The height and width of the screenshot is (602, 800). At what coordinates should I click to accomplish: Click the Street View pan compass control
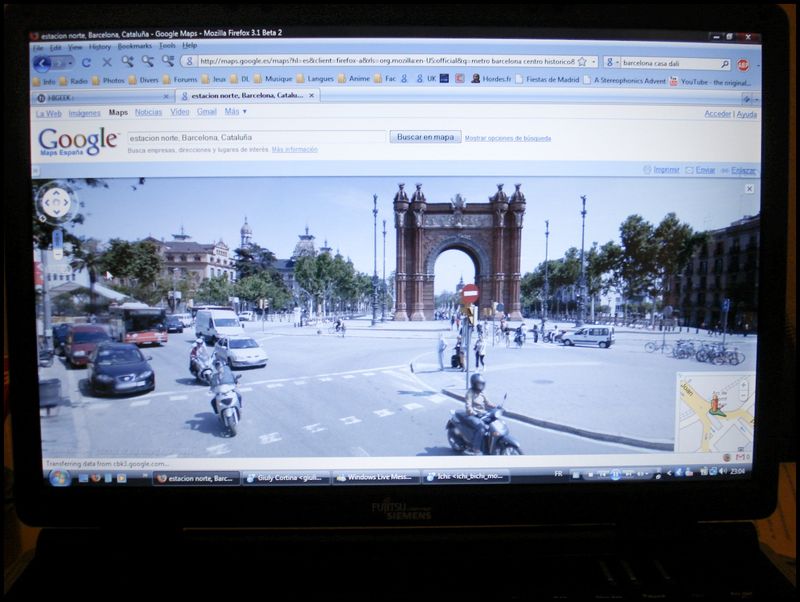[56, 203]
